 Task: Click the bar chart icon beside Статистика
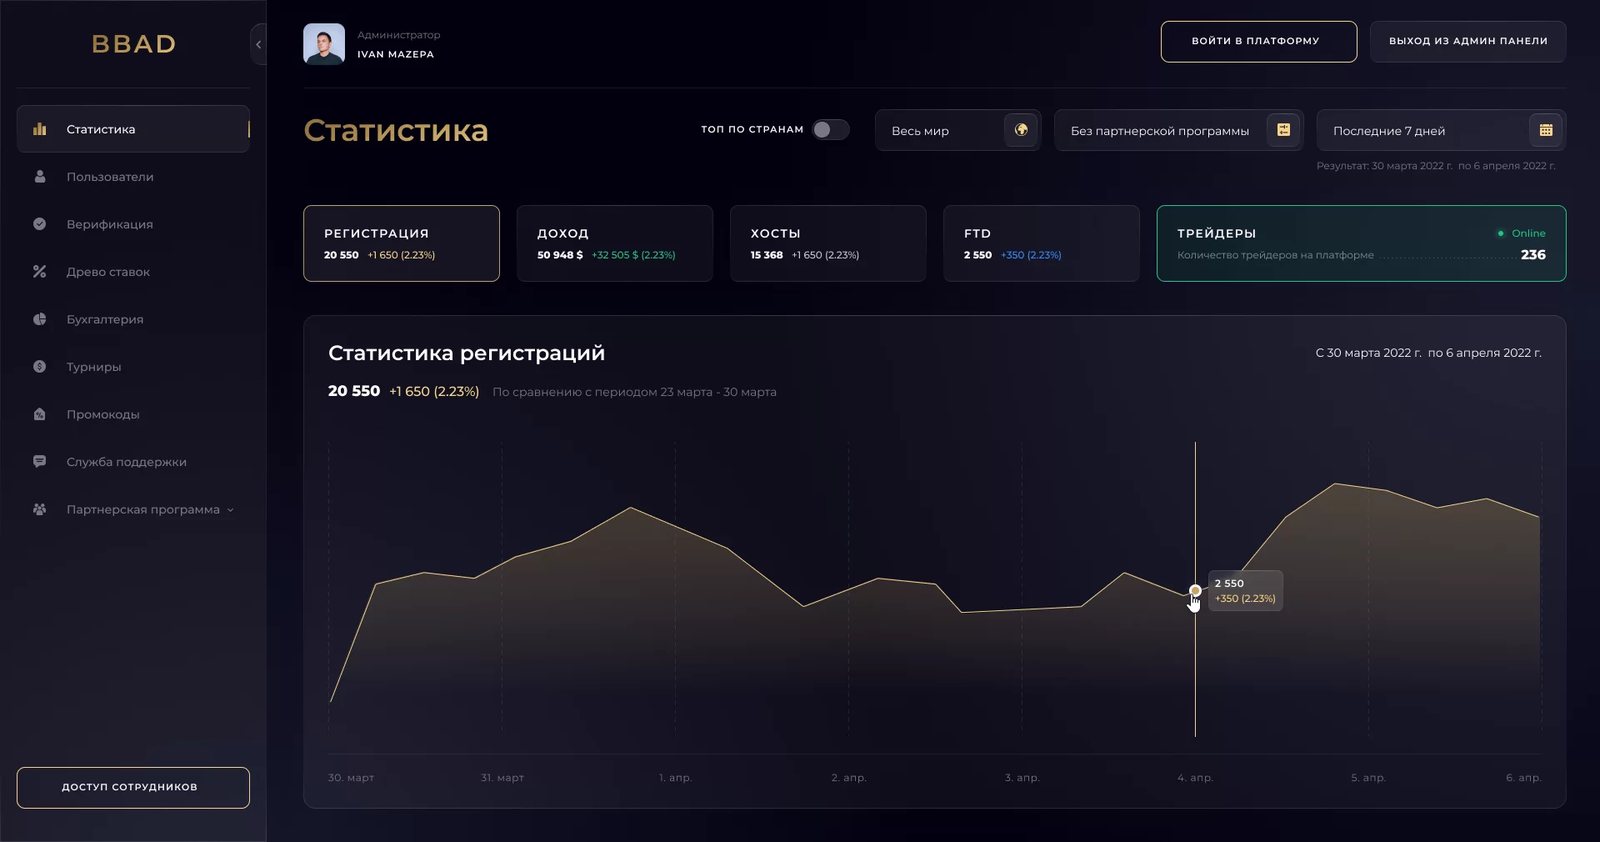click(x=40, y=129)
